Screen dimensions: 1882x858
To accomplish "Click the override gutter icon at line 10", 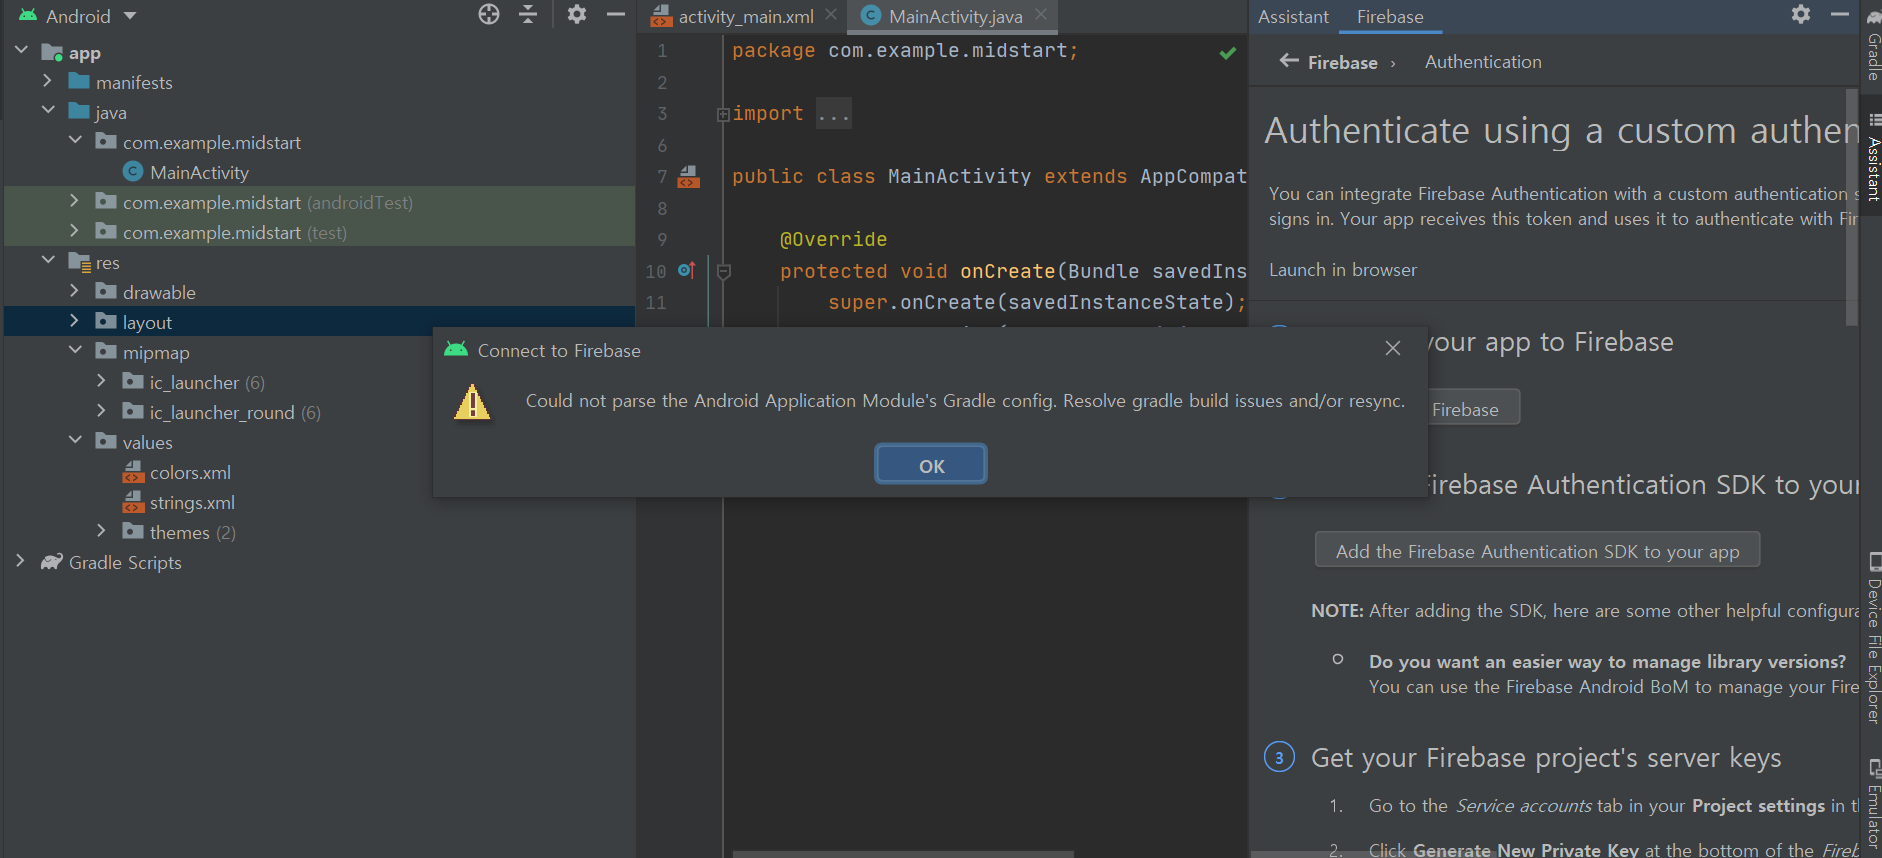I will click(x=687, y=270).
